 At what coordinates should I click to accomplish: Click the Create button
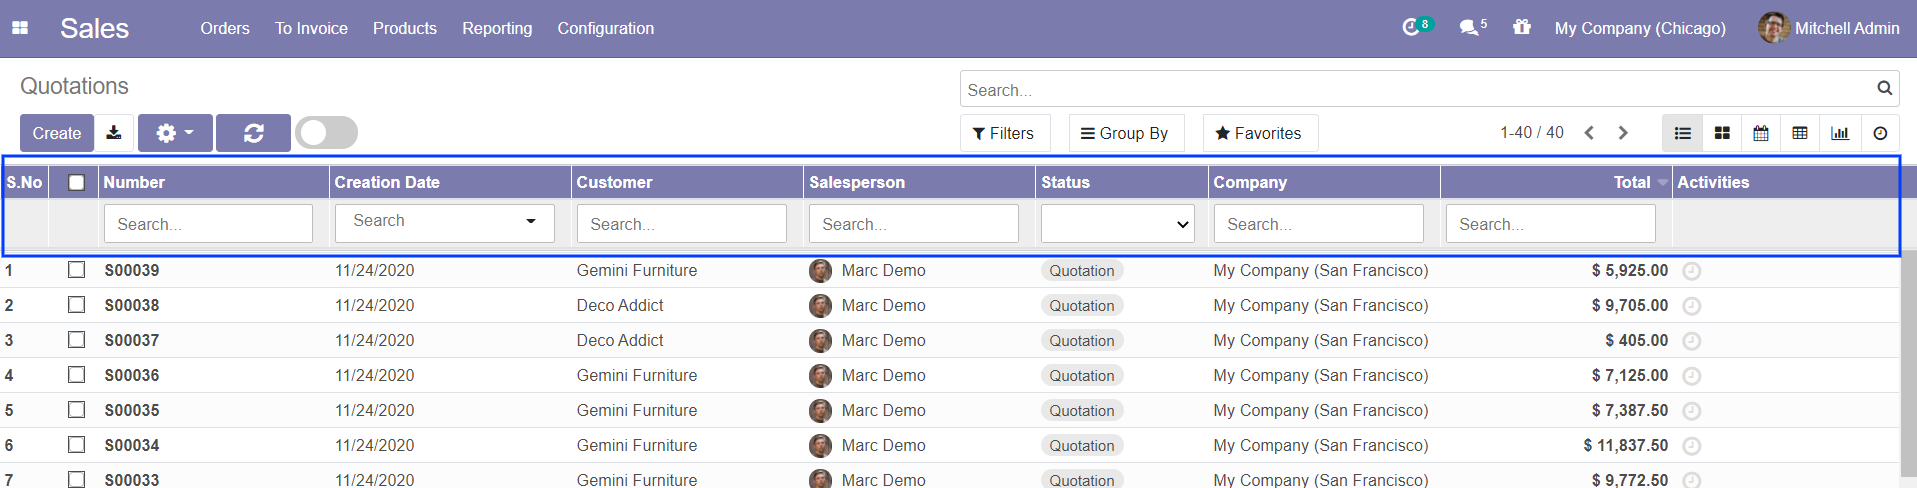[57, 133]
